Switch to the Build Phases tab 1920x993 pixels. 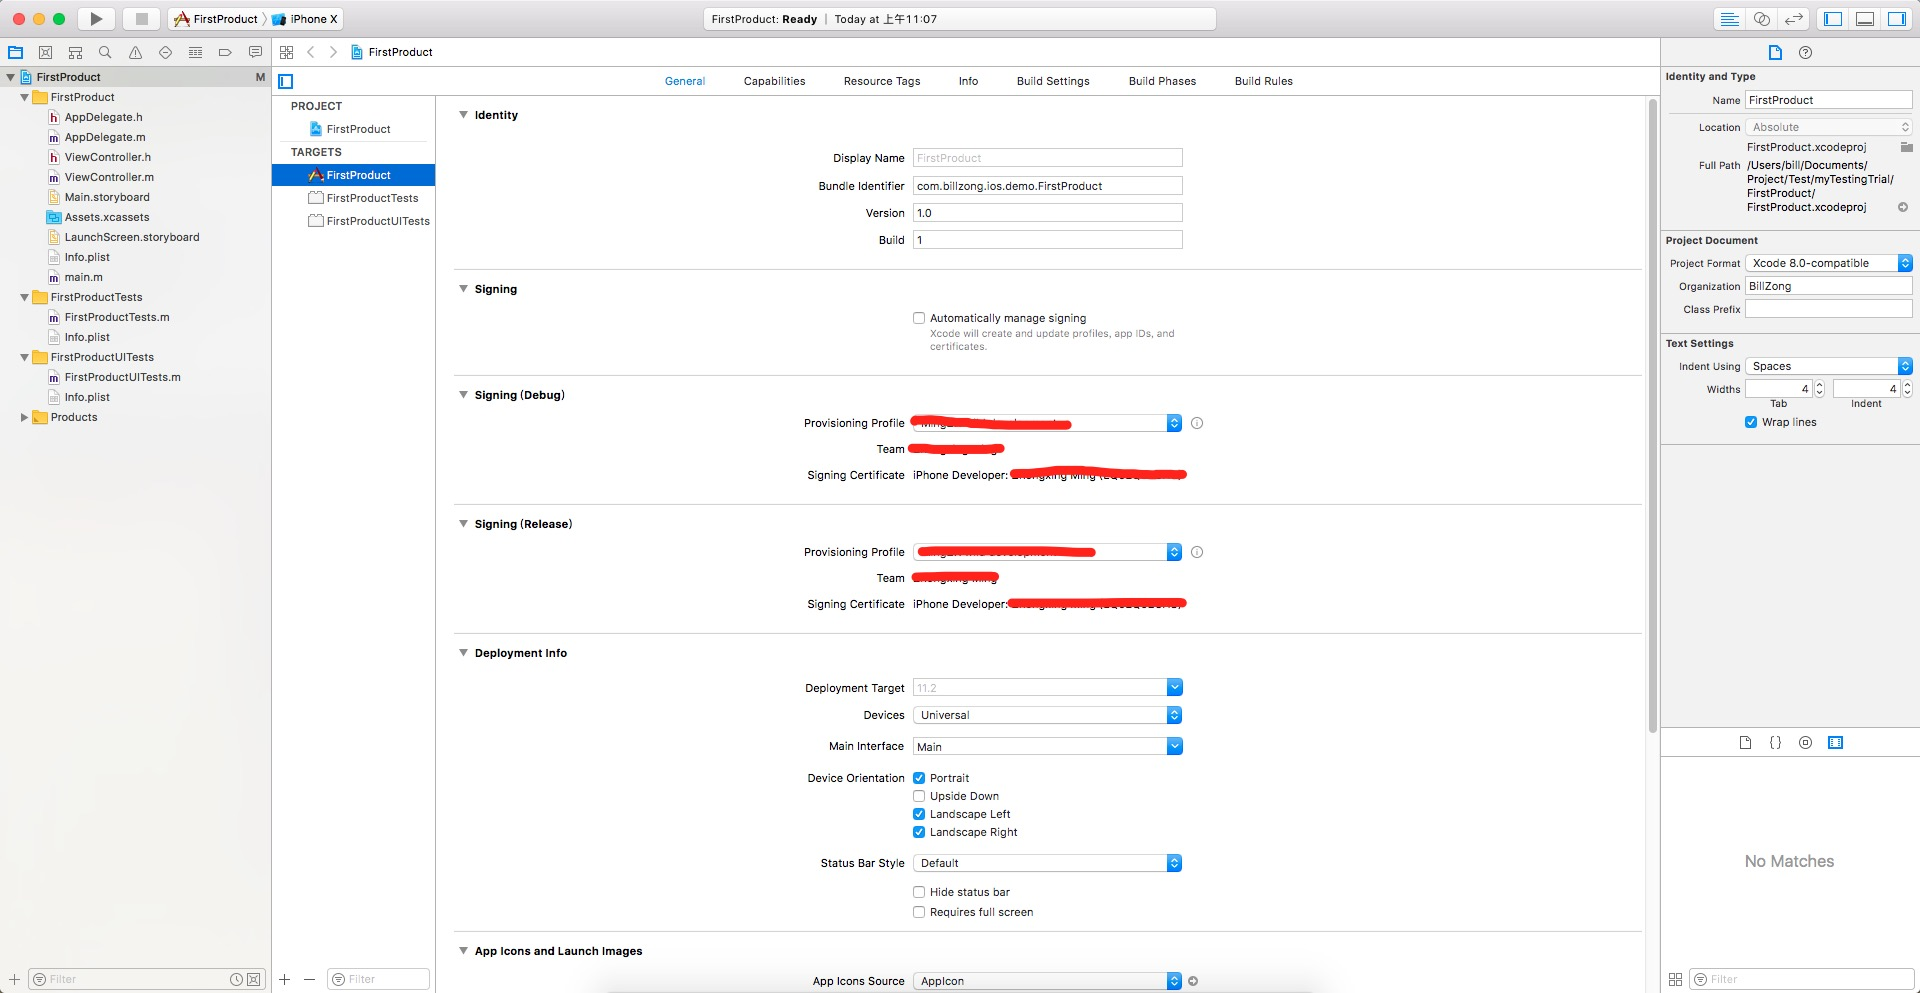[1162, 81]
